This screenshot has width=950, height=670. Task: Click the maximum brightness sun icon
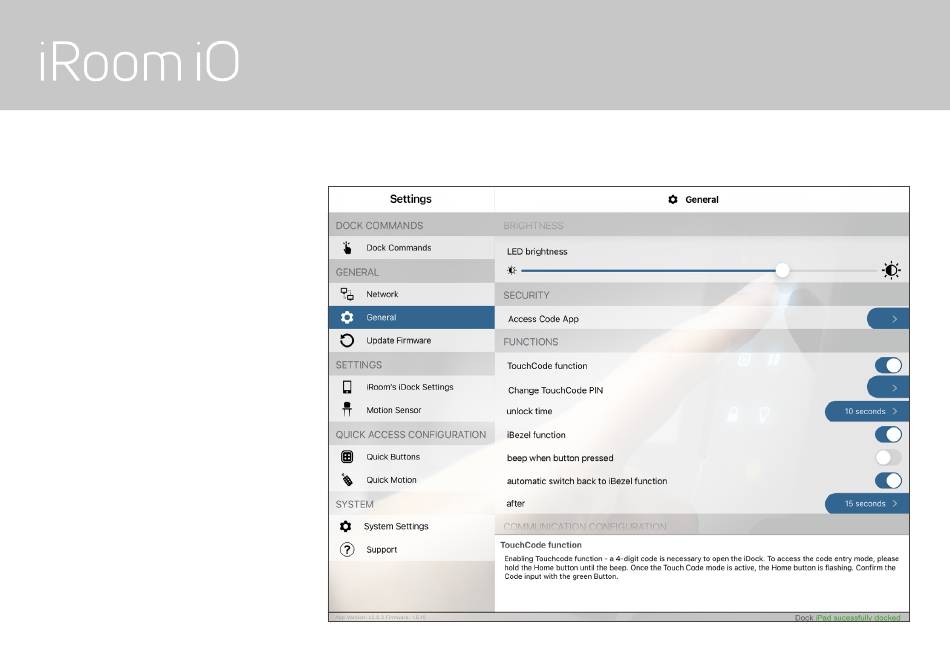tap(891, 270)
